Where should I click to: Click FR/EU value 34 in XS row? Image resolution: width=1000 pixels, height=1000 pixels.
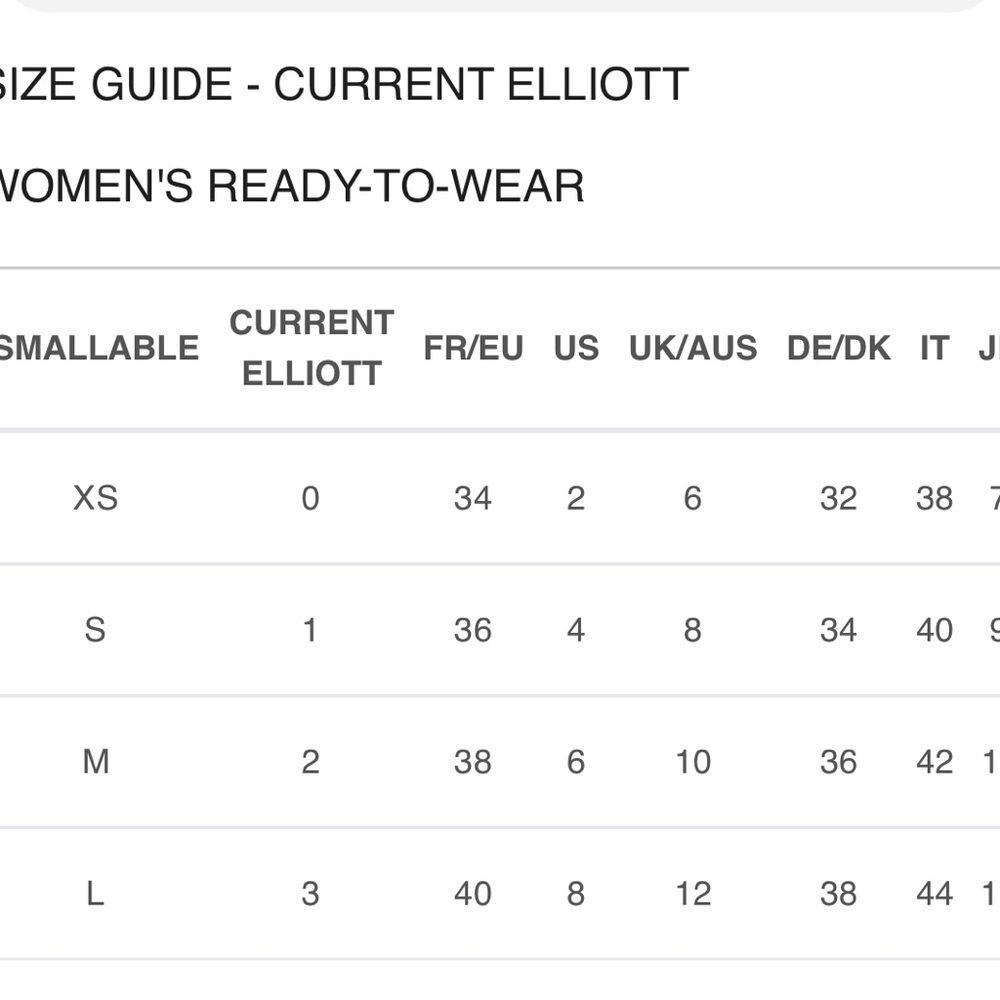pyautogui.click(x=473, y=498)
